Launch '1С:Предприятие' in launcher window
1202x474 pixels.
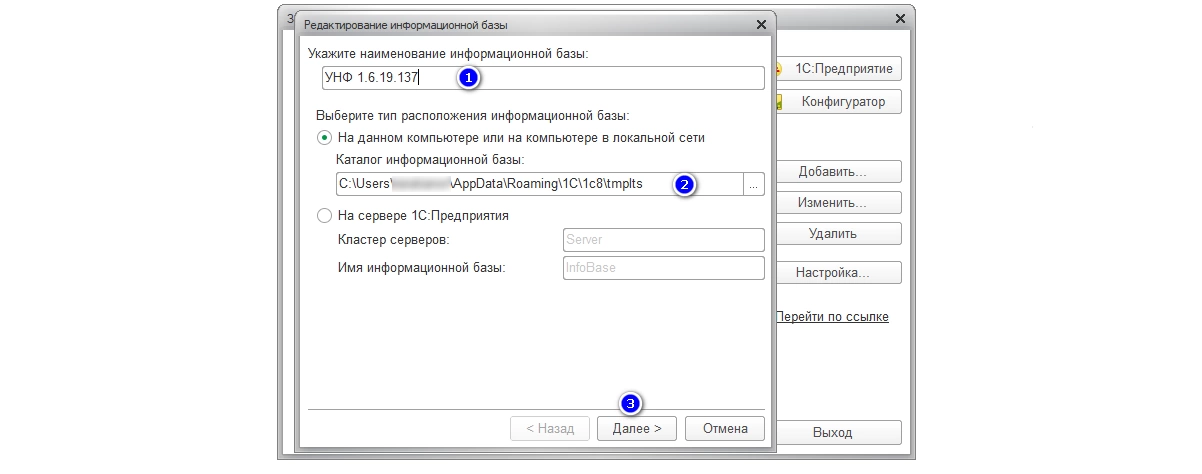point(838,69)
